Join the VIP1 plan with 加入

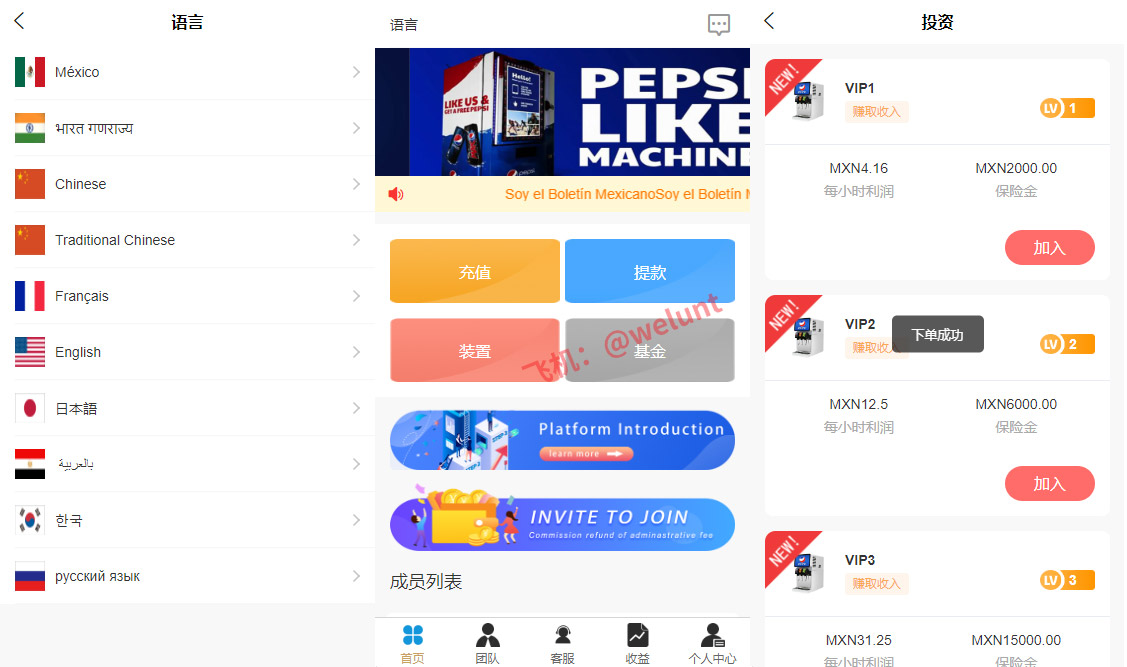pos(1049,248)
